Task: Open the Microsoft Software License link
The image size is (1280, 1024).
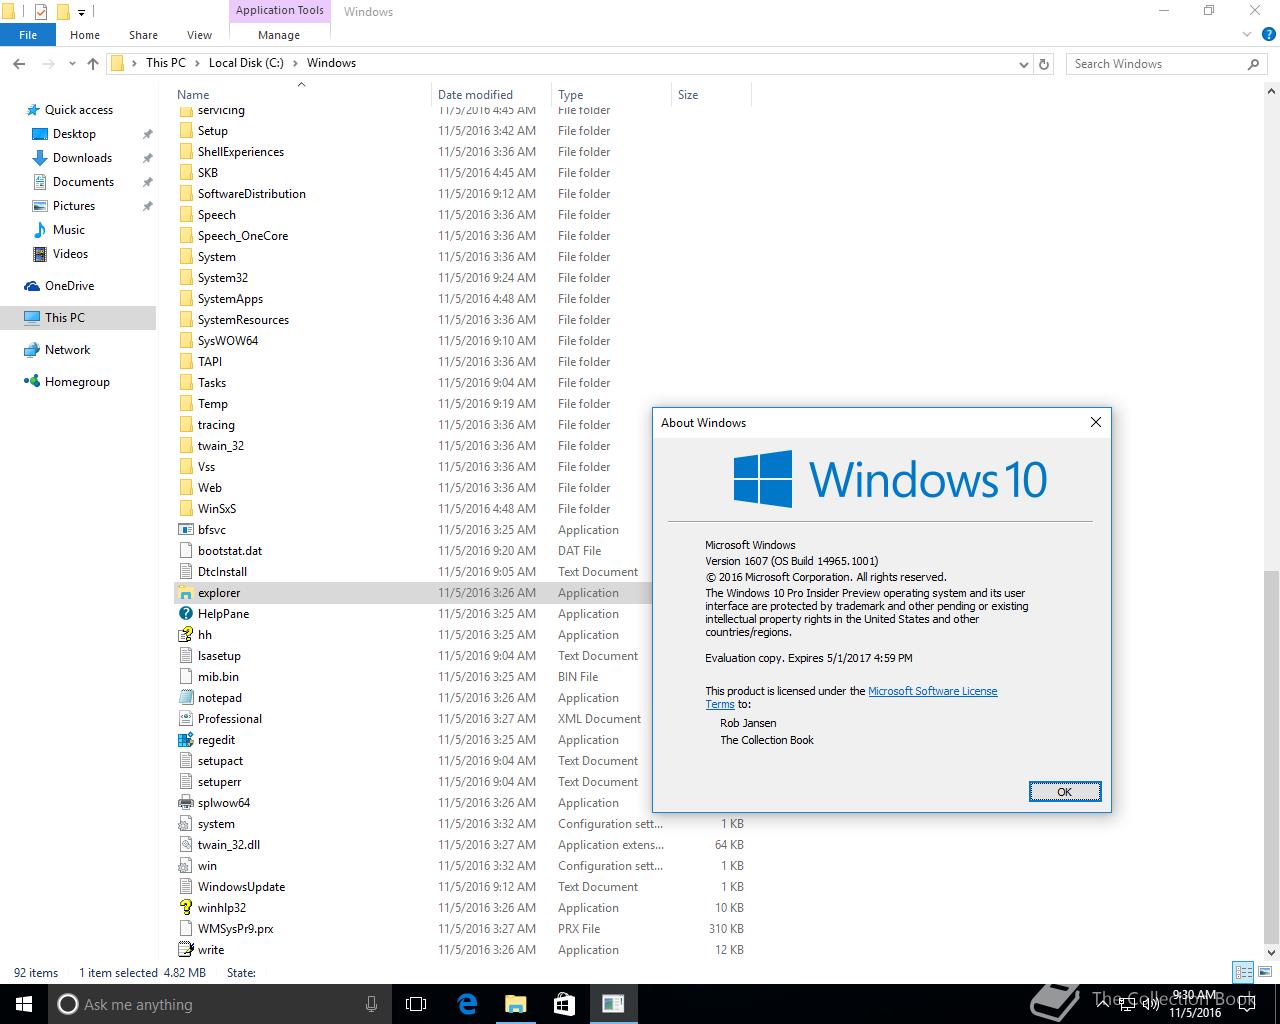Action: pos(932,691)
